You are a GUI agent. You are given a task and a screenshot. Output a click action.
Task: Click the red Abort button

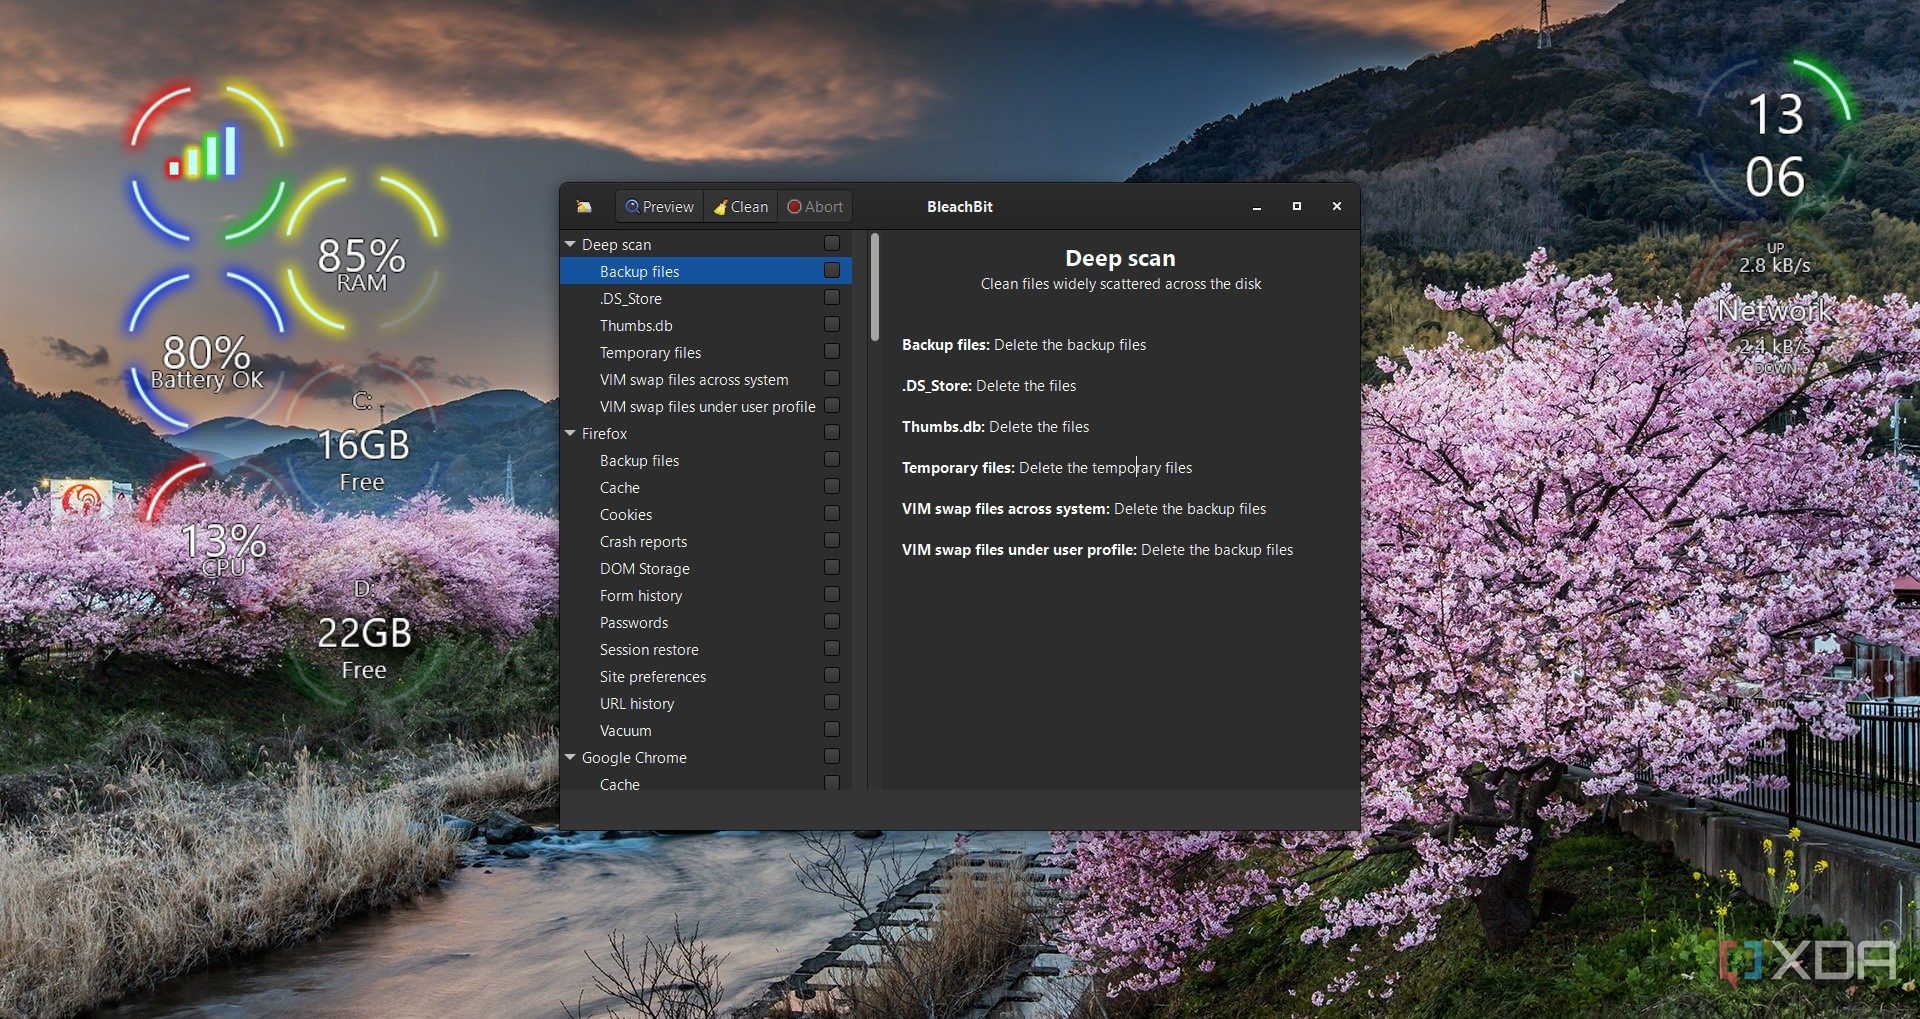tap(815, 207)
